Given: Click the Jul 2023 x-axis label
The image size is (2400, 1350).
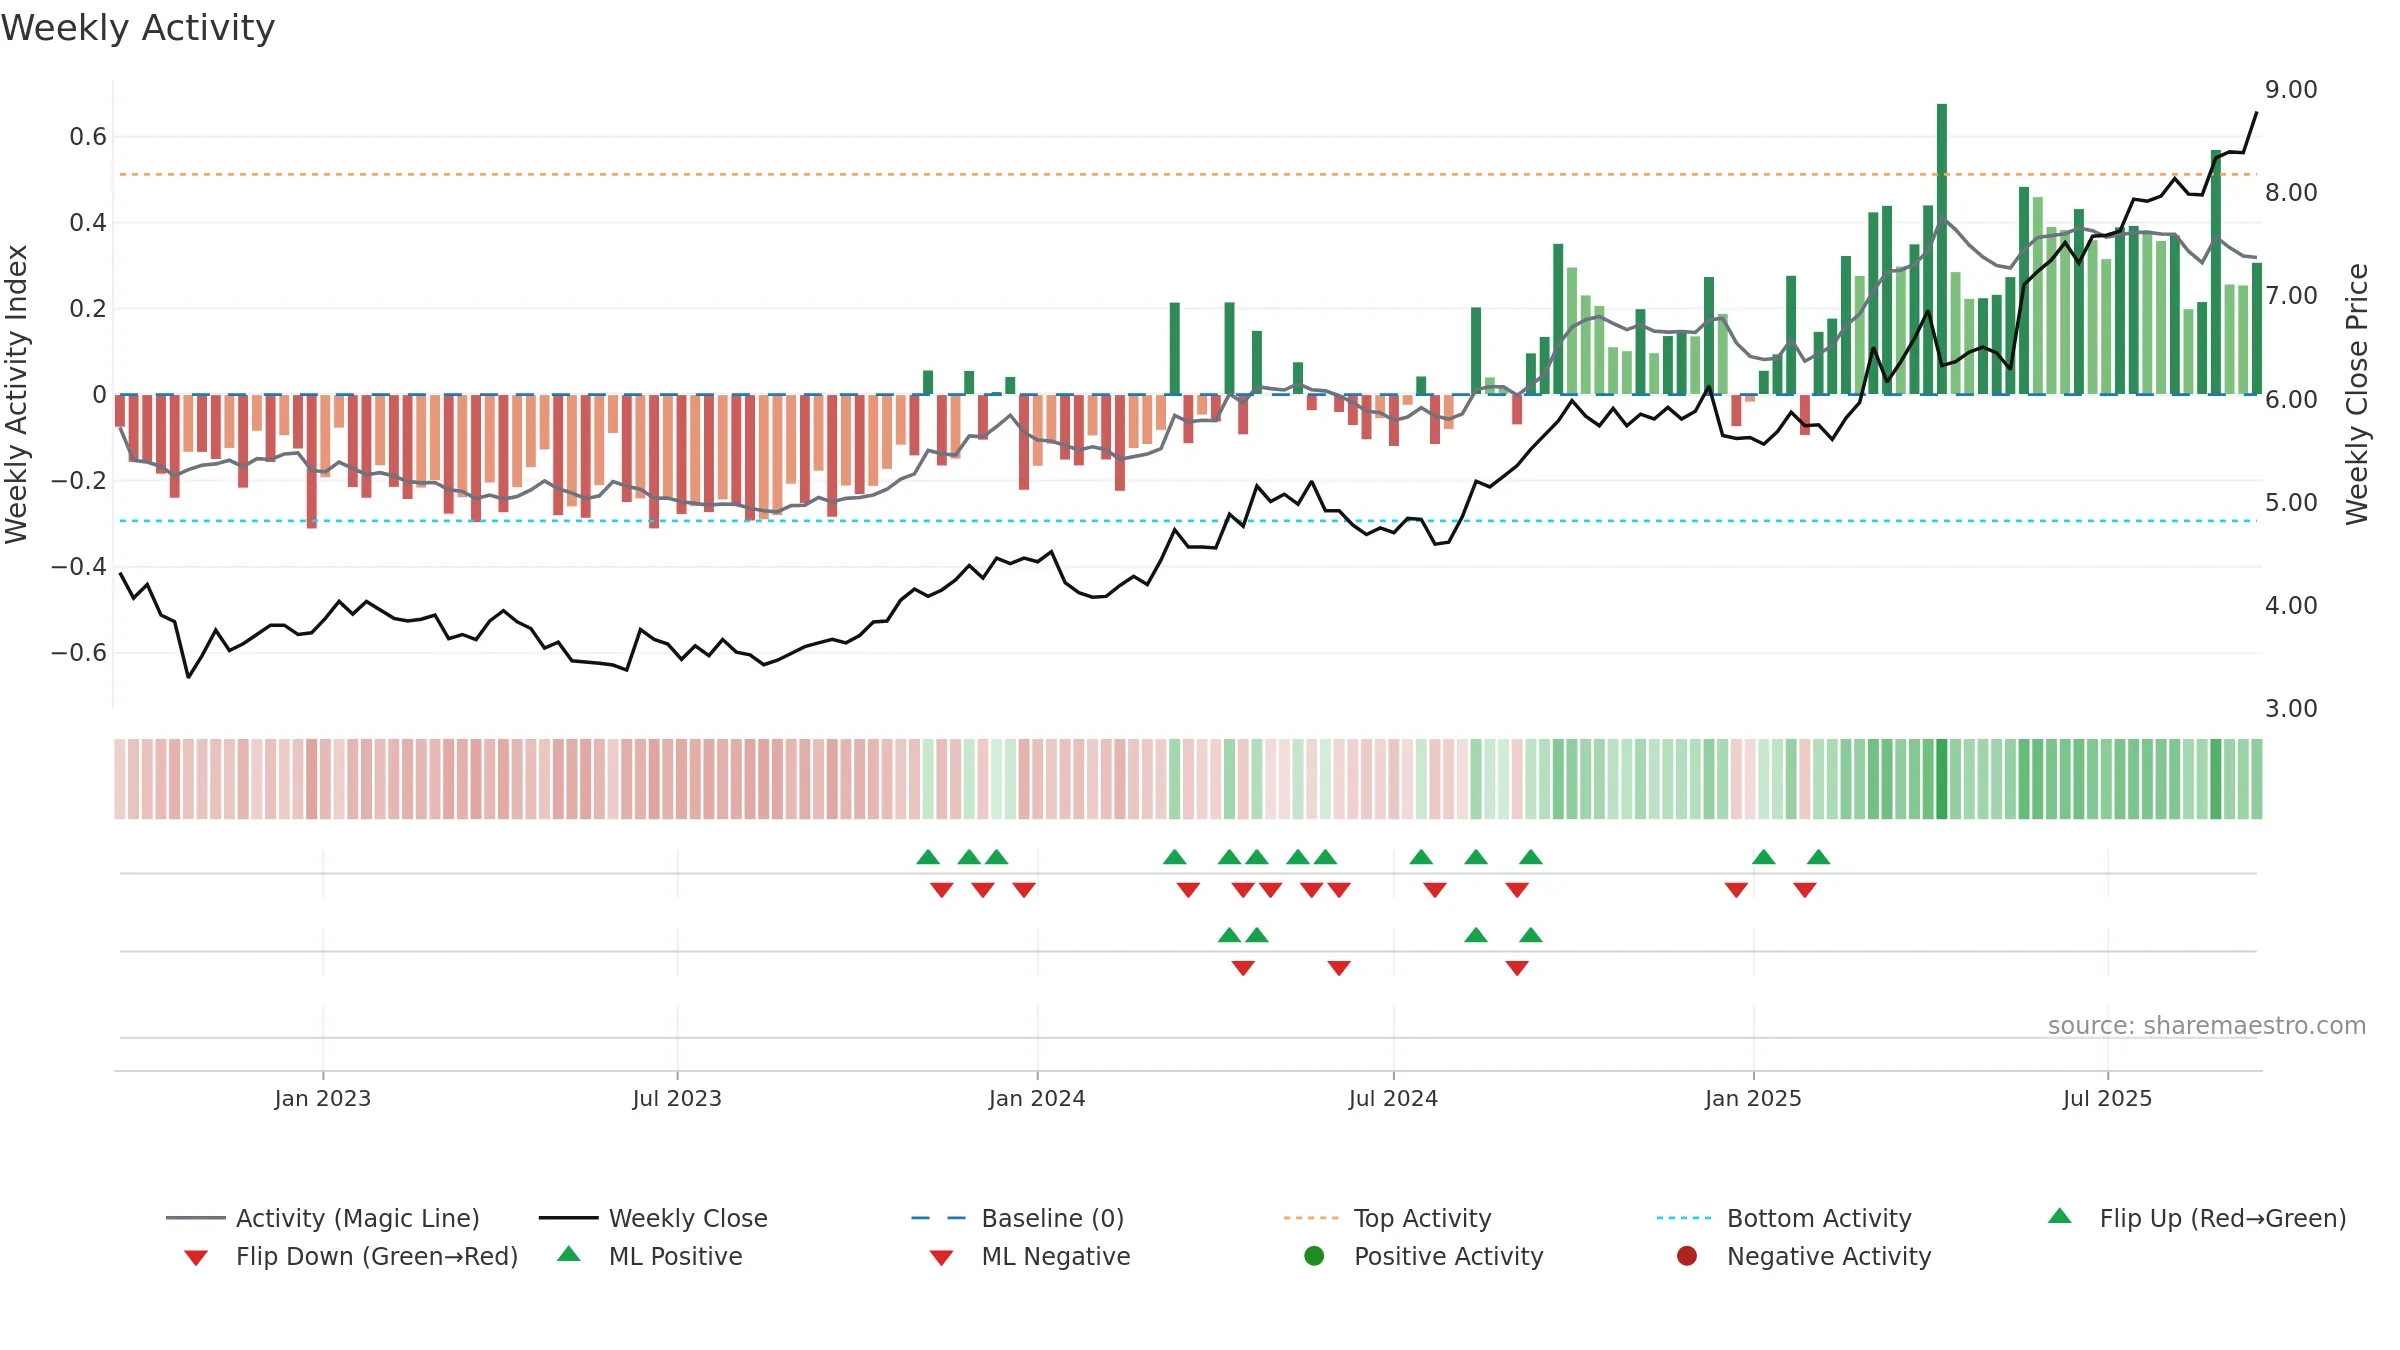Looking at the screenshot, I should click(677, 1098).
